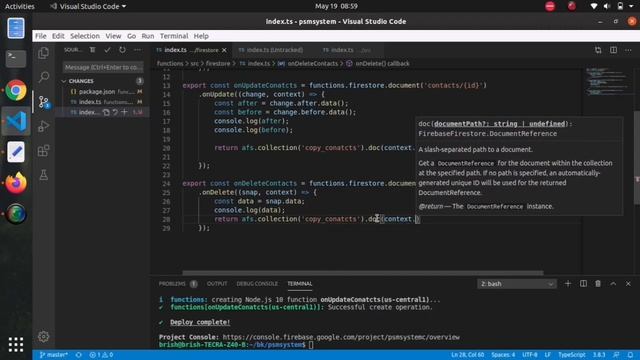Open the Manage gear in activity bar
Image resolution: width=640 pixels, height=360 pixels.
point(43,336)
